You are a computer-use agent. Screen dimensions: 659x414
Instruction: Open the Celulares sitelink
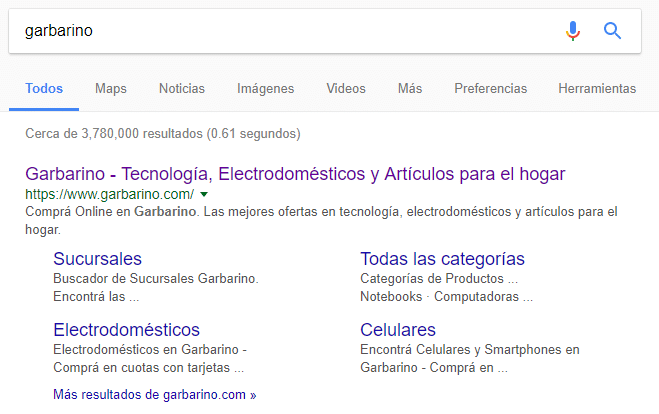pyautogui.click(x=398, y=330)
